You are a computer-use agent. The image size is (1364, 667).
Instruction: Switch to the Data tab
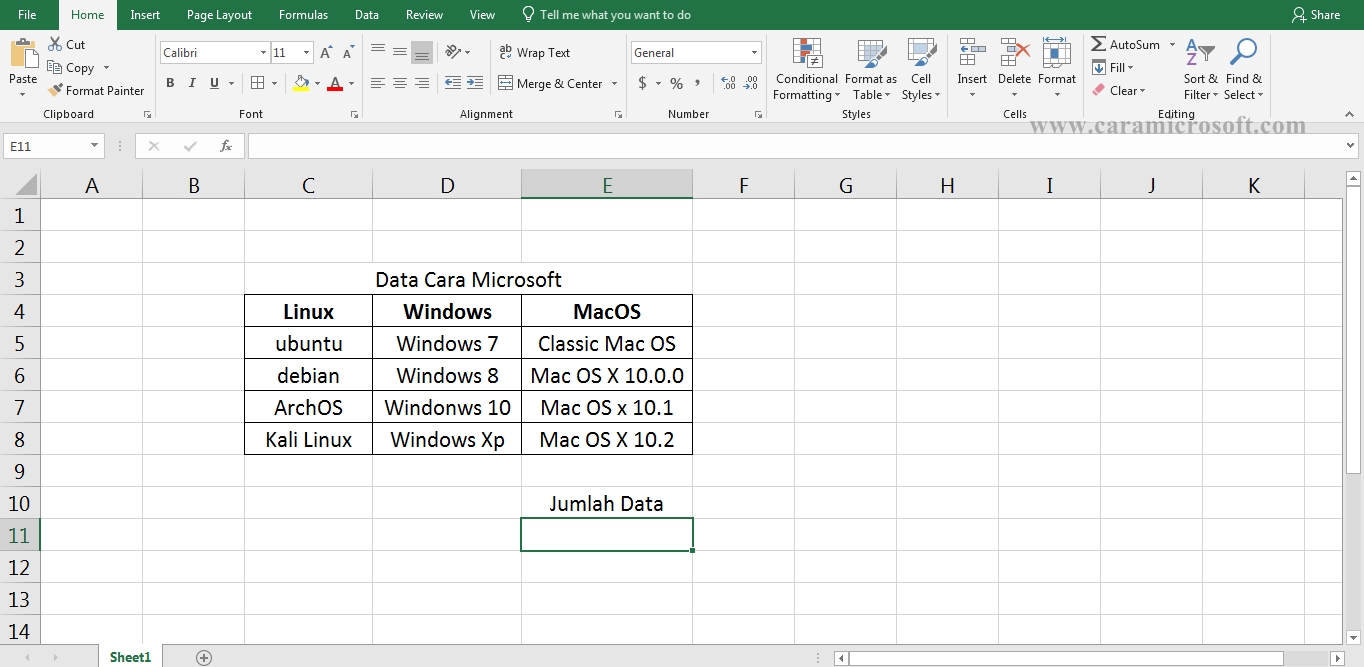pos(367,14)
